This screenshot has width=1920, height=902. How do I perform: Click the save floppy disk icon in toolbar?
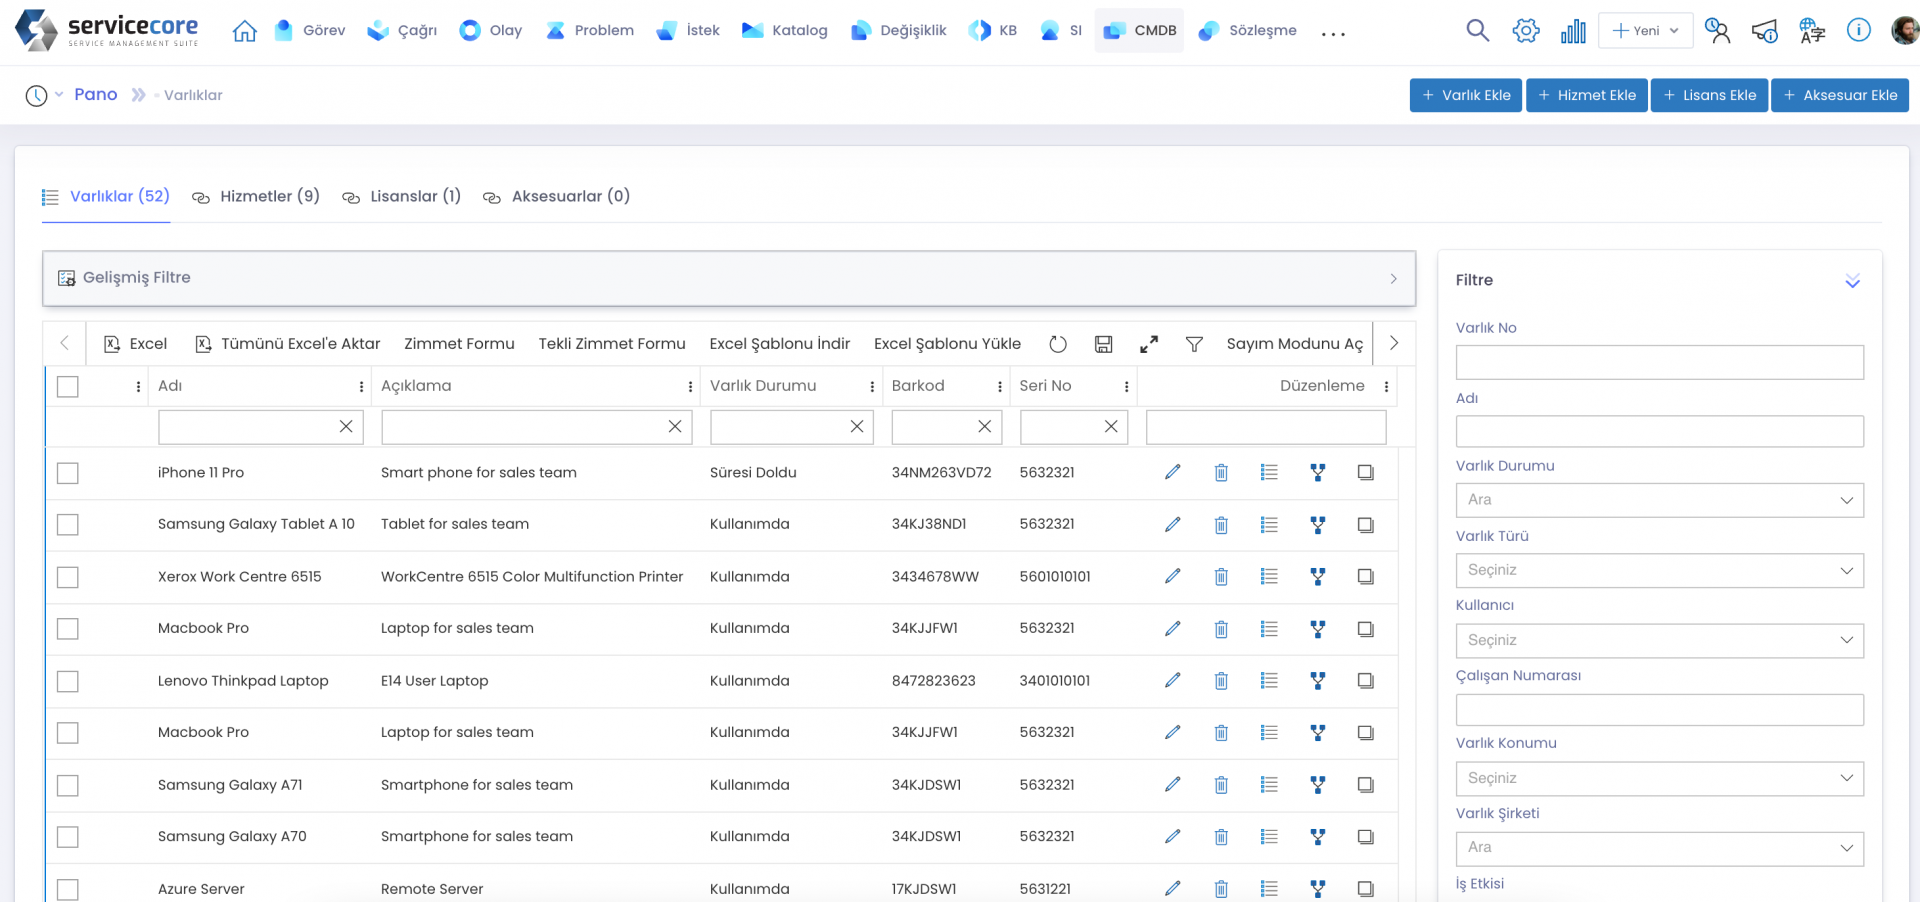coord(1103,344)
